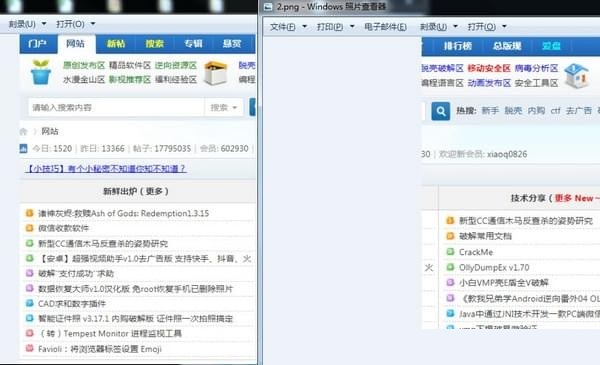Click the thread icon beside 破解常用文档
Image resolution: width=600 pixels, height=365 pixels.
point(450,236)
